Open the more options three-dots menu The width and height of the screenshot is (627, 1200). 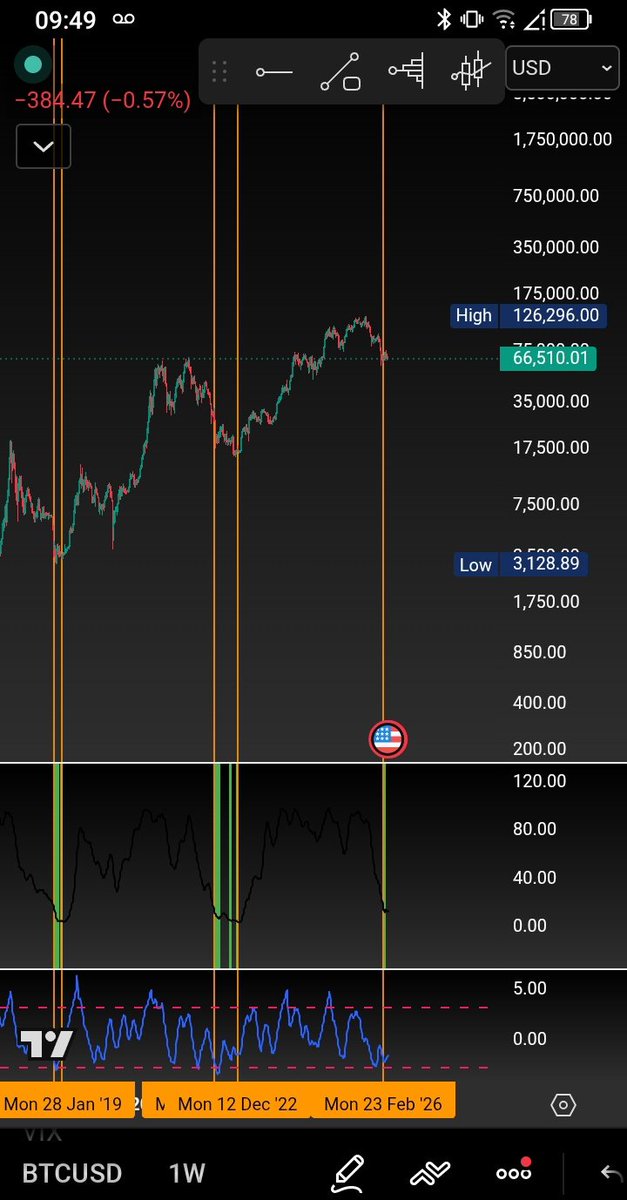(x=514, y=1172)
